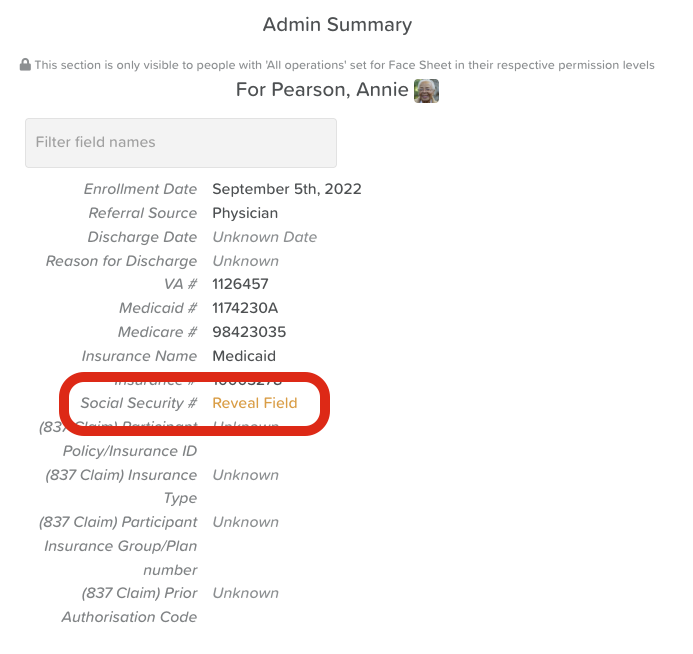The width and height of the screenshot is (693, 654).
Task: Click the Unknown Date discharge value
Action: [265, 237]
